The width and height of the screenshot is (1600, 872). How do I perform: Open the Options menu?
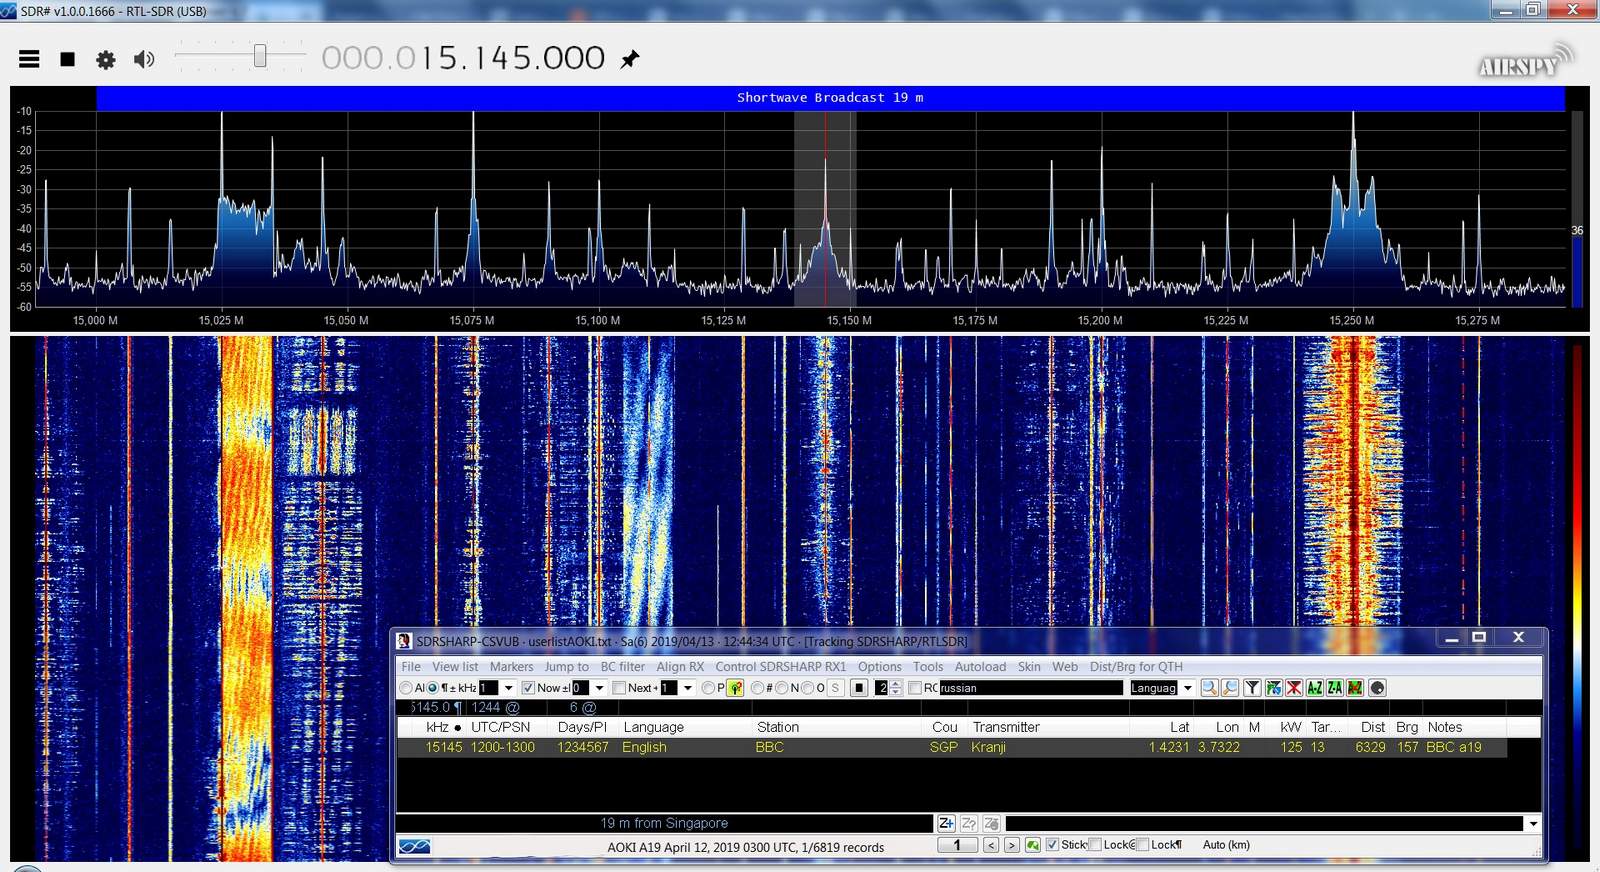pyautogui.click(x=880, y=666)
